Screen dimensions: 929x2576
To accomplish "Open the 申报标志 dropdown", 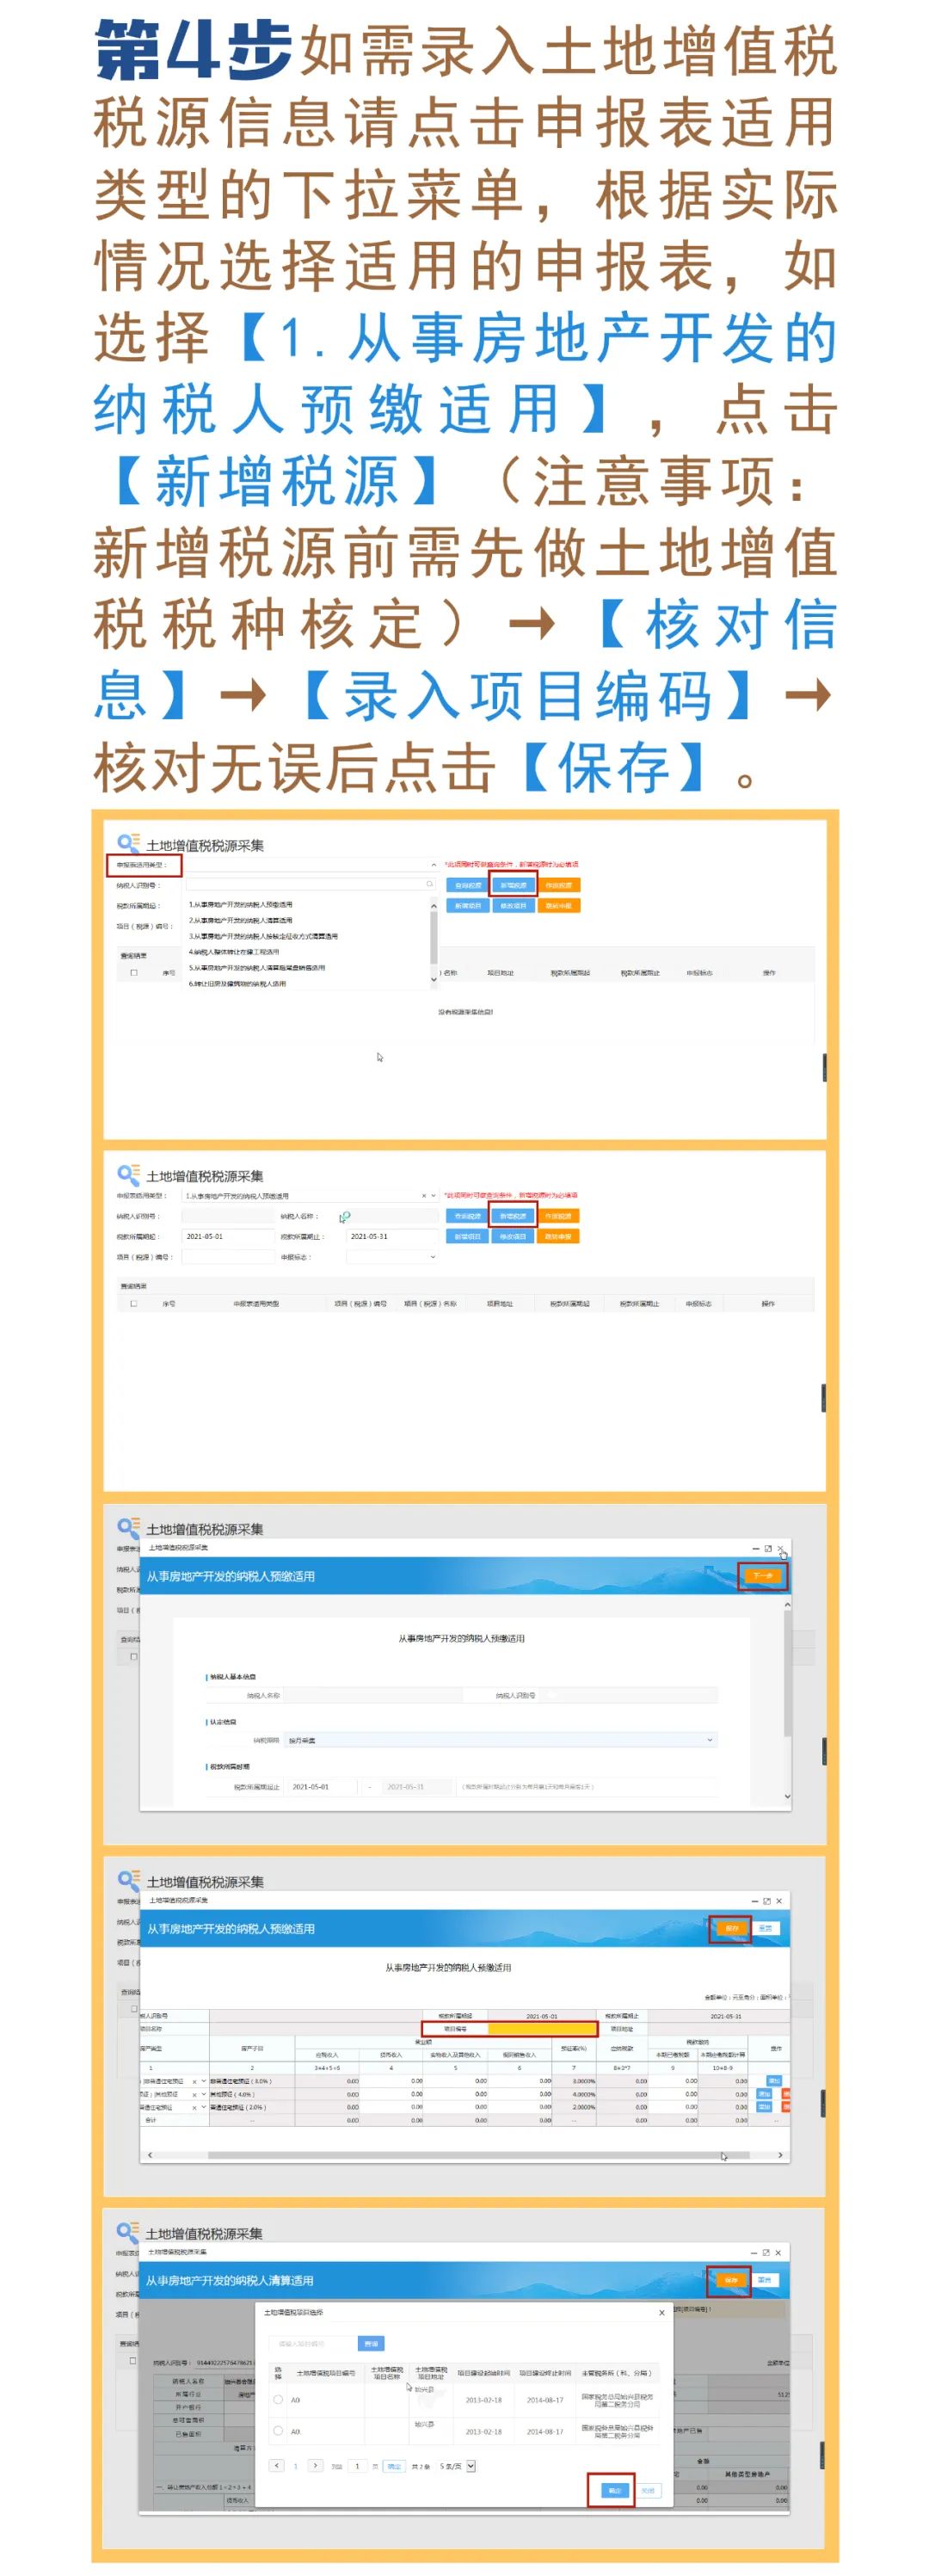I will point(433,1257).
